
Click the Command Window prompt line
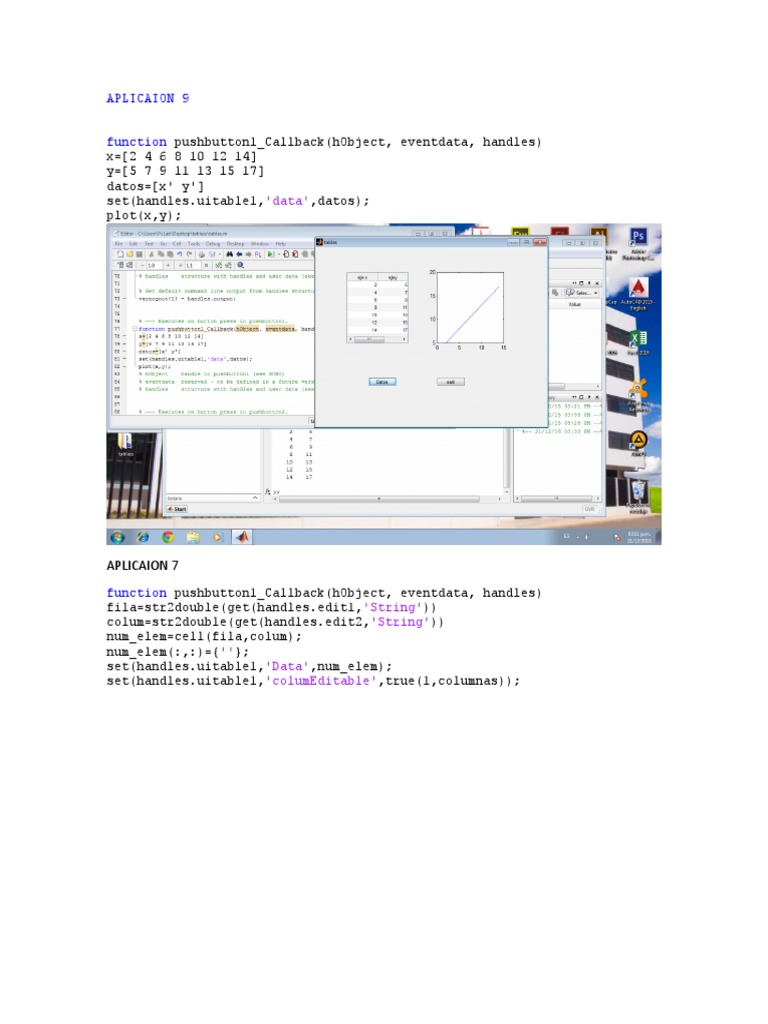(x=385, y=491)
